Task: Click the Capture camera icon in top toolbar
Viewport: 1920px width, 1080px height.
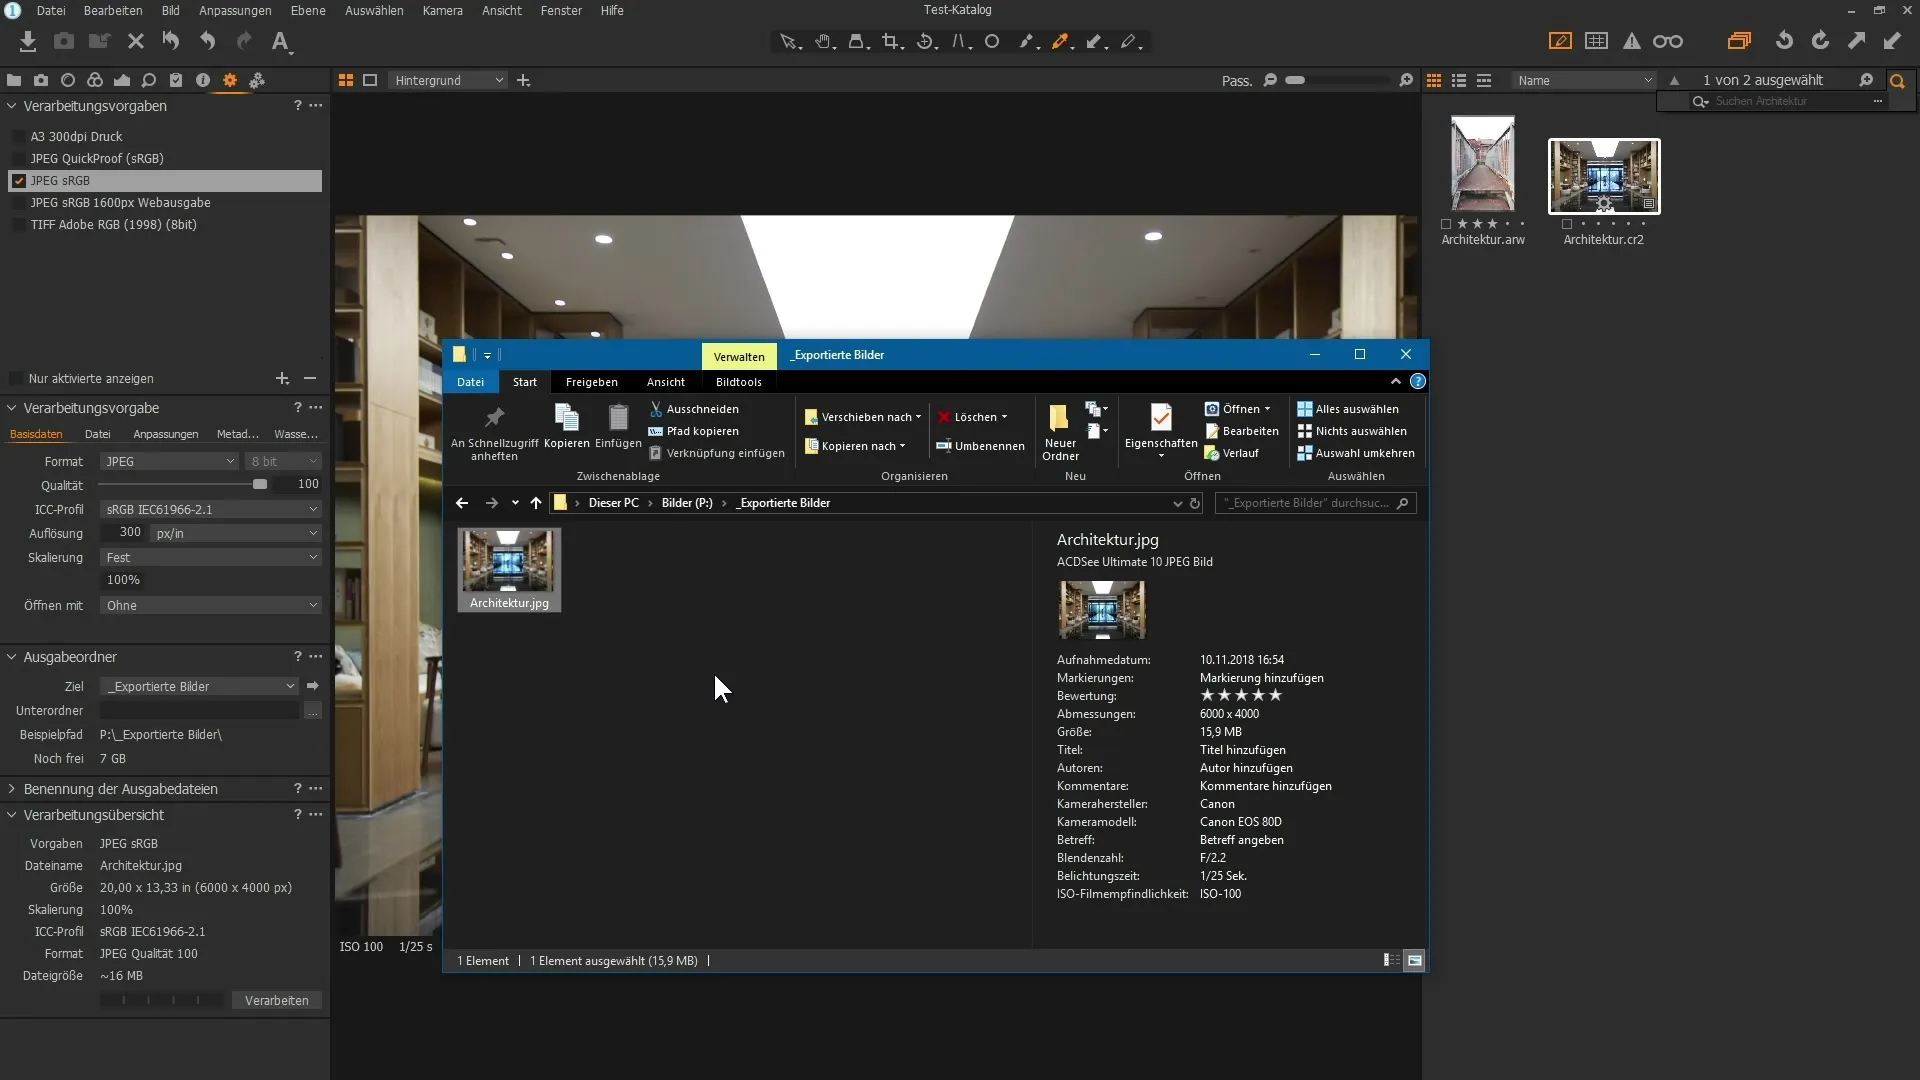Action: click(64, 41)
